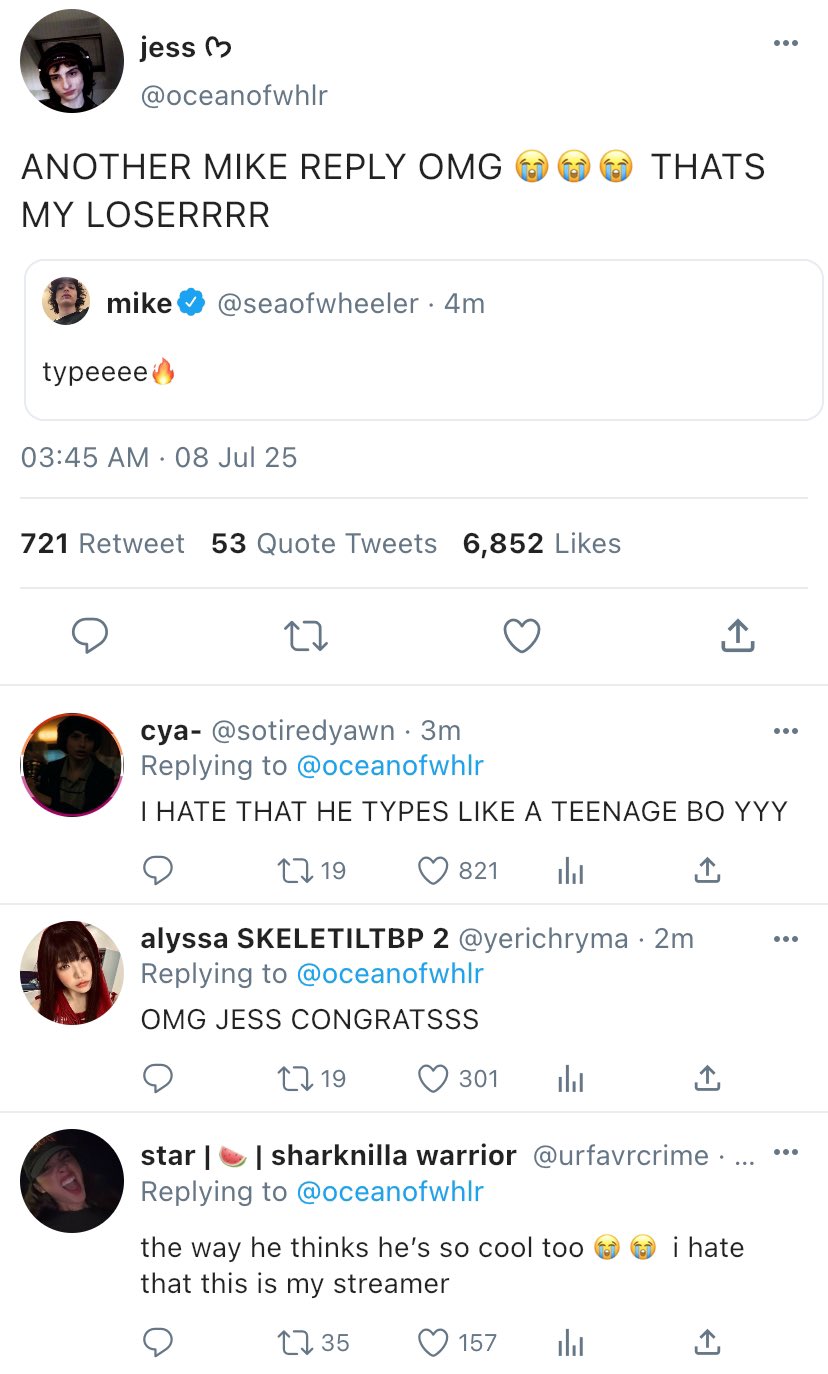Viewport: 828px width, 1374px height.
Task: Open jess's profile picture
Action: click(71, 61)
